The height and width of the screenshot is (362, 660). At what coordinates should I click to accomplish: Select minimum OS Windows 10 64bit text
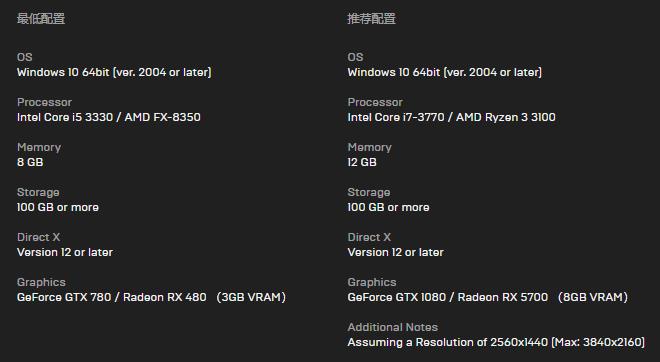coord(114,72)
